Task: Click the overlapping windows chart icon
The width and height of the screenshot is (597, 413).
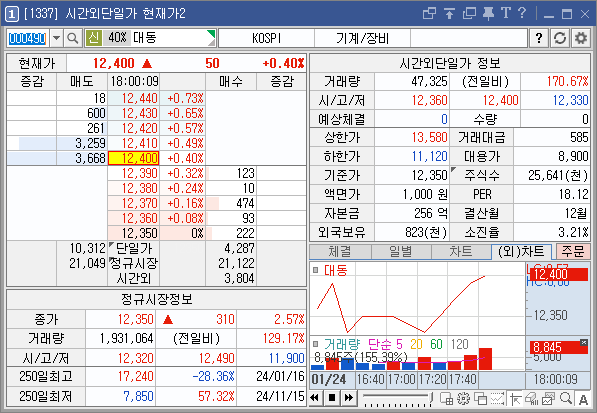Action: click(x=480, y=399)
